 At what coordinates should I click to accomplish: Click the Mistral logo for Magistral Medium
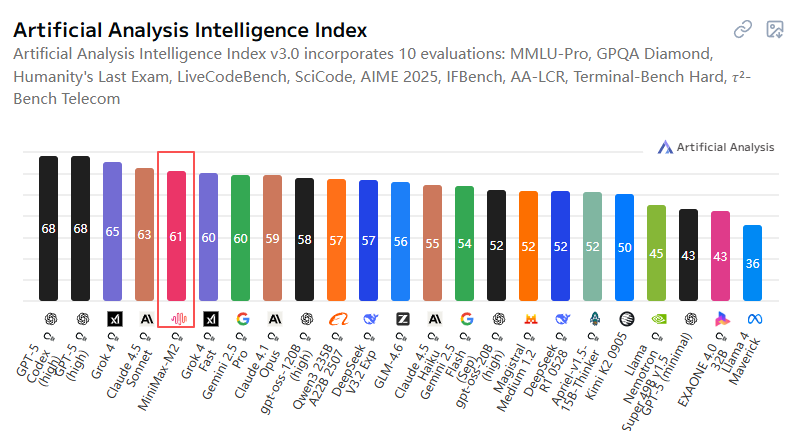(x=529, y=319)
